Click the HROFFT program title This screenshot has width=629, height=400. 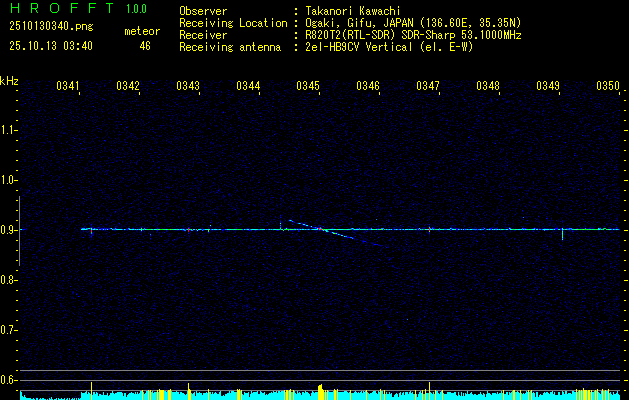(62, 8)
